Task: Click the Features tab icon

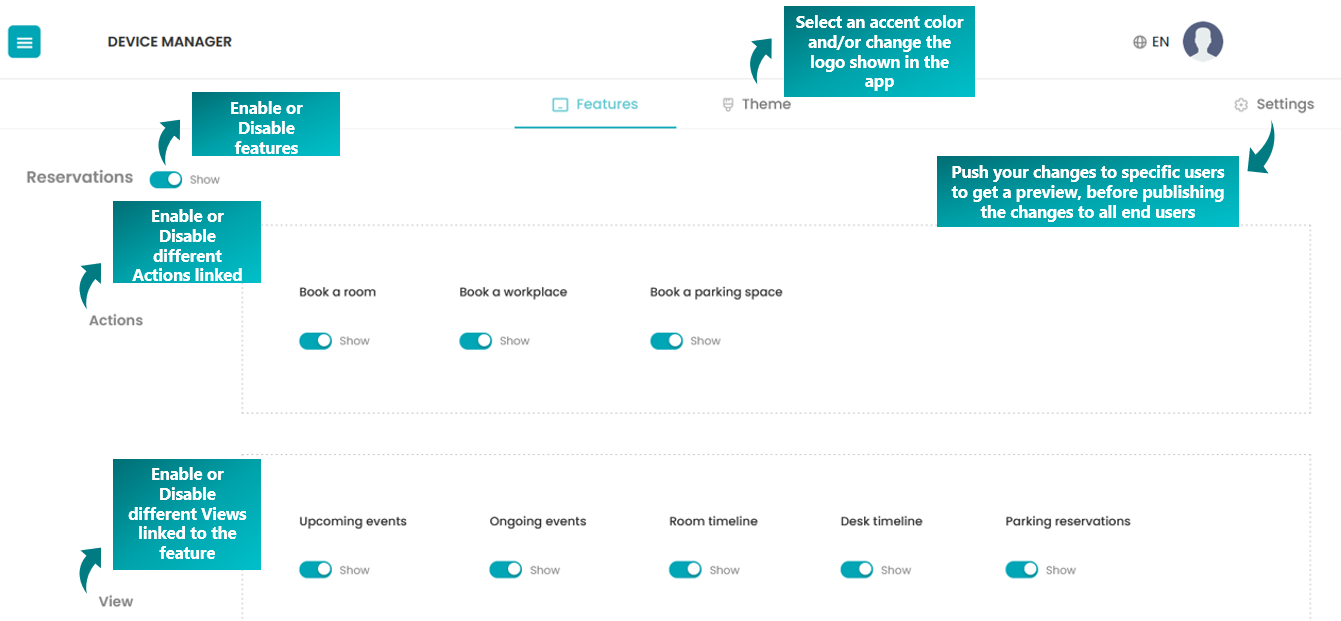Action: click(560, 104)
